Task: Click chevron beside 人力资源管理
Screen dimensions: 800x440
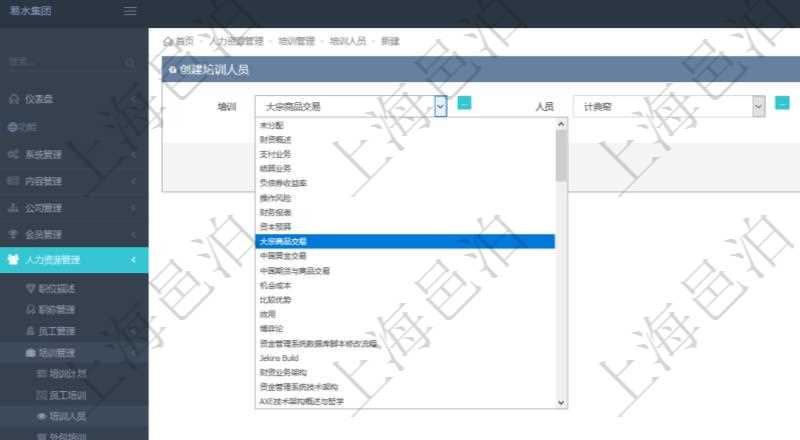Action: pos(133,260)
